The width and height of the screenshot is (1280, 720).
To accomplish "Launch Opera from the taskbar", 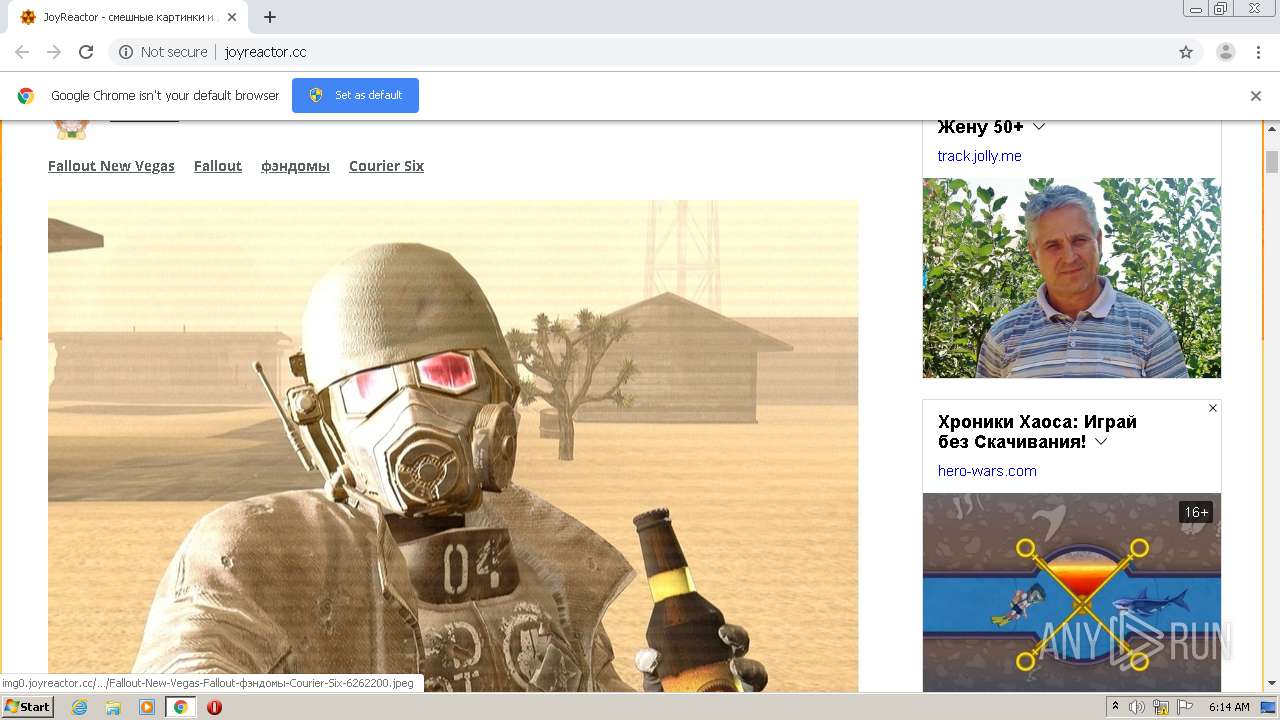I will tap(214, 707).
